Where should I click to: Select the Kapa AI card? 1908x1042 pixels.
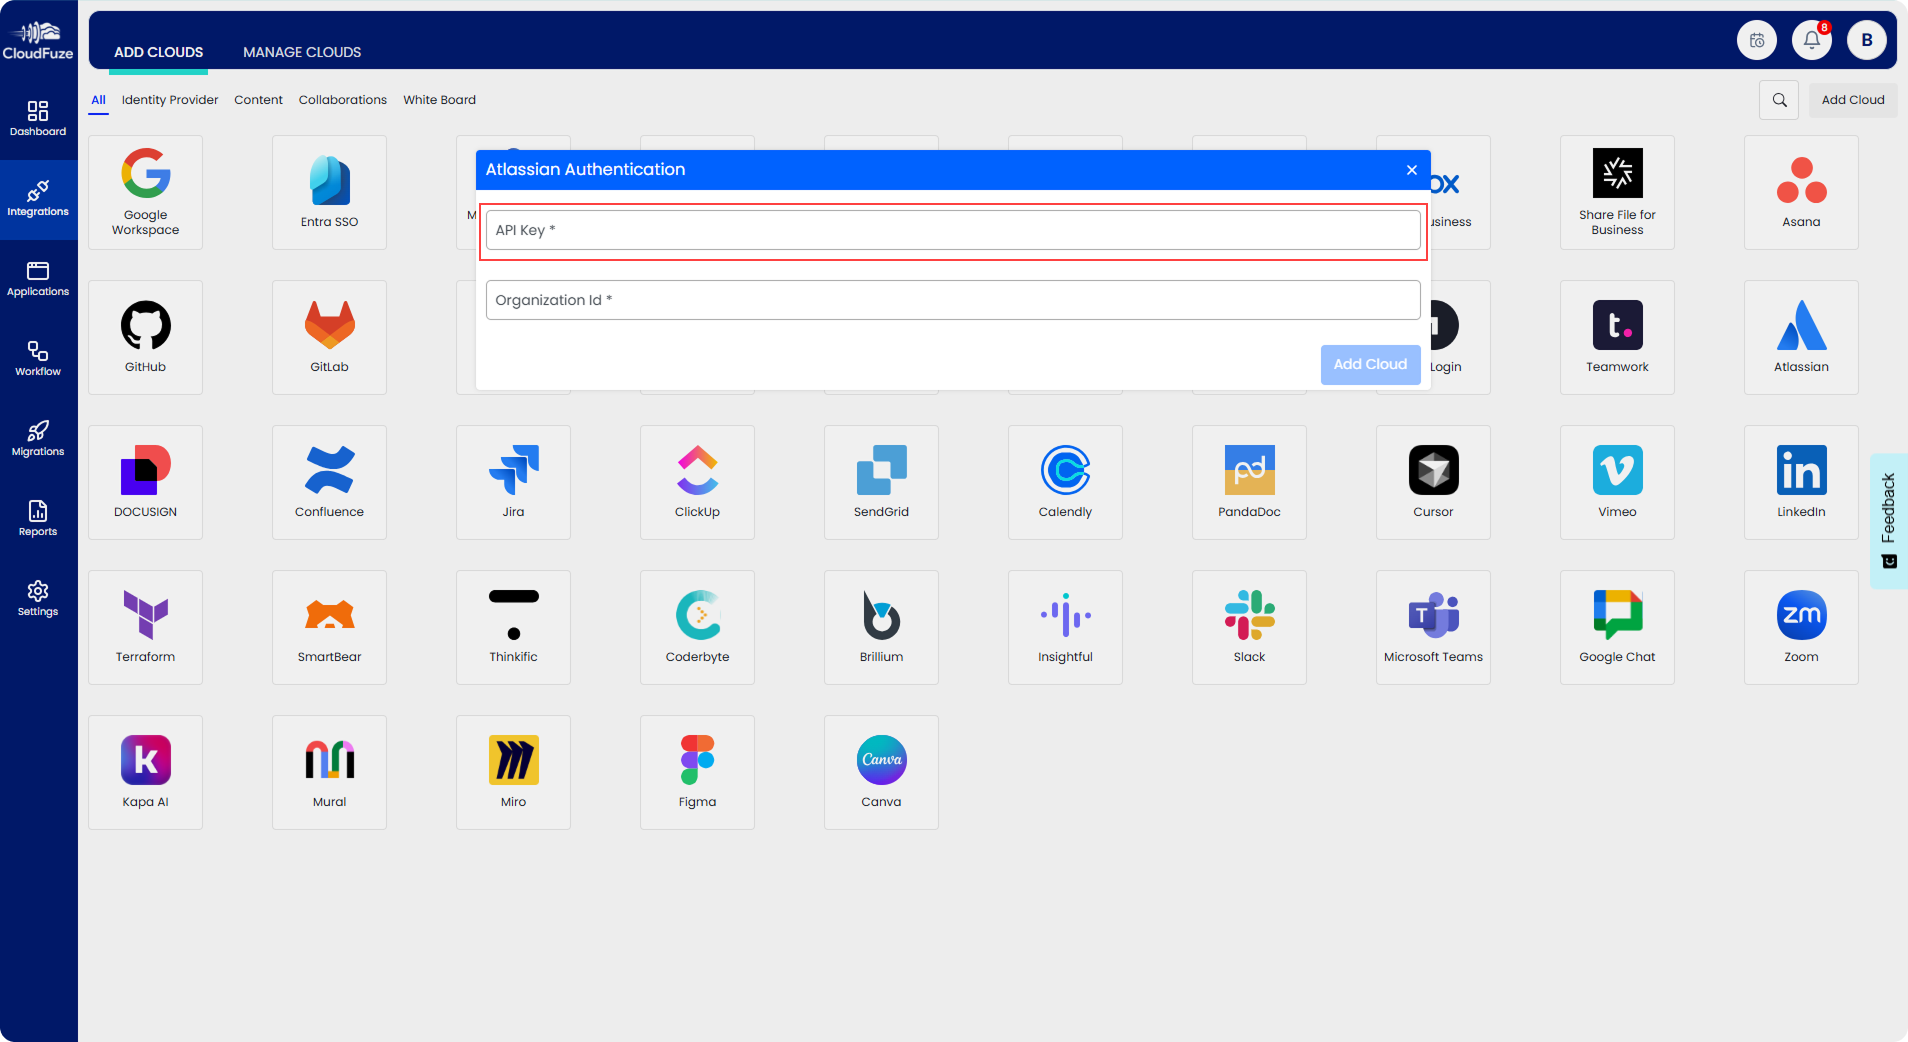click(145, 772)
